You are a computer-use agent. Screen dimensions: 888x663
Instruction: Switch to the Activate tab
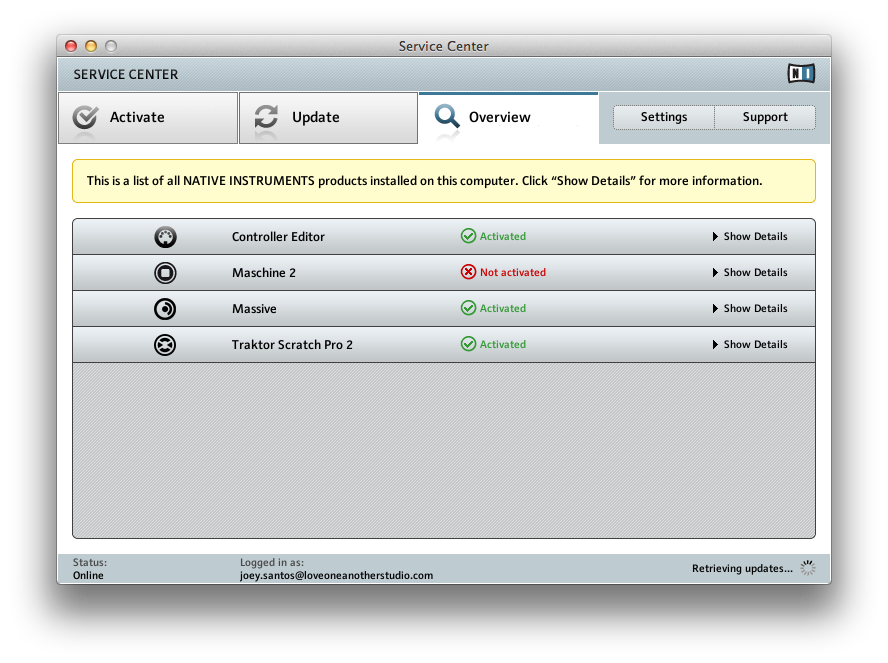[x=148, y=118]
